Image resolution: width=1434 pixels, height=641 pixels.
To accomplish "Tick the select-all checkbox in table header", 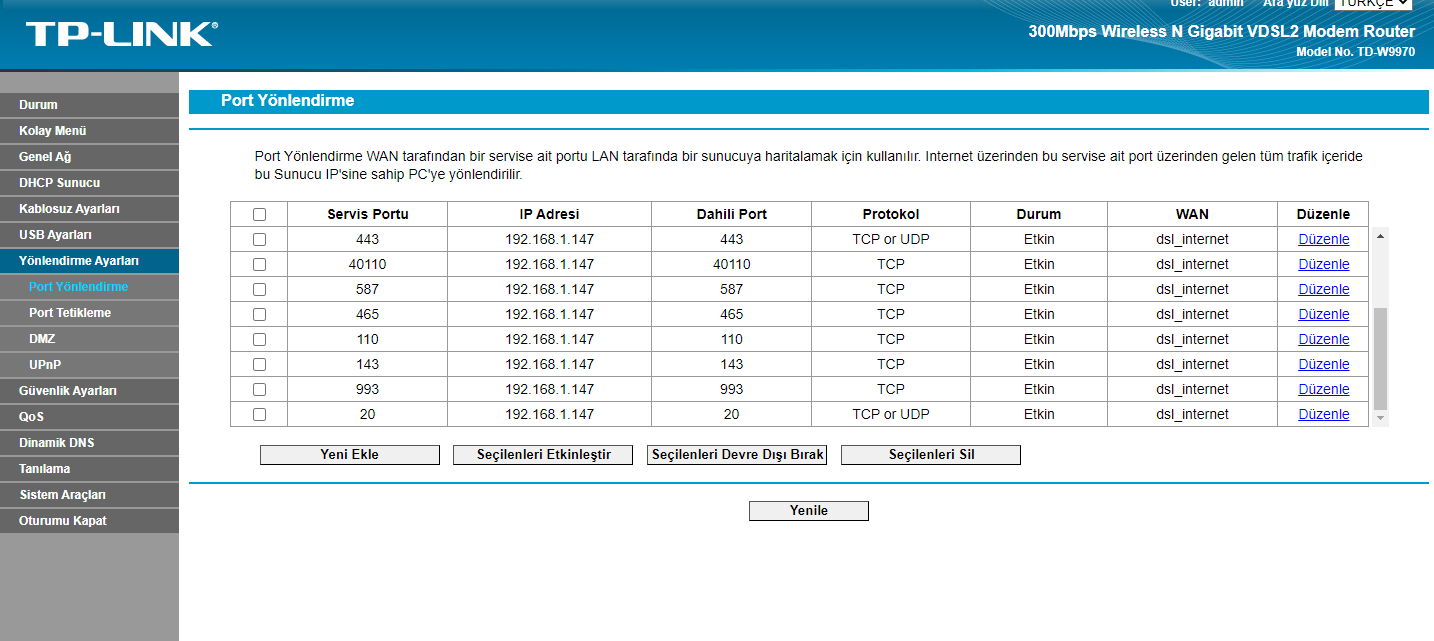I will [260, 214].
